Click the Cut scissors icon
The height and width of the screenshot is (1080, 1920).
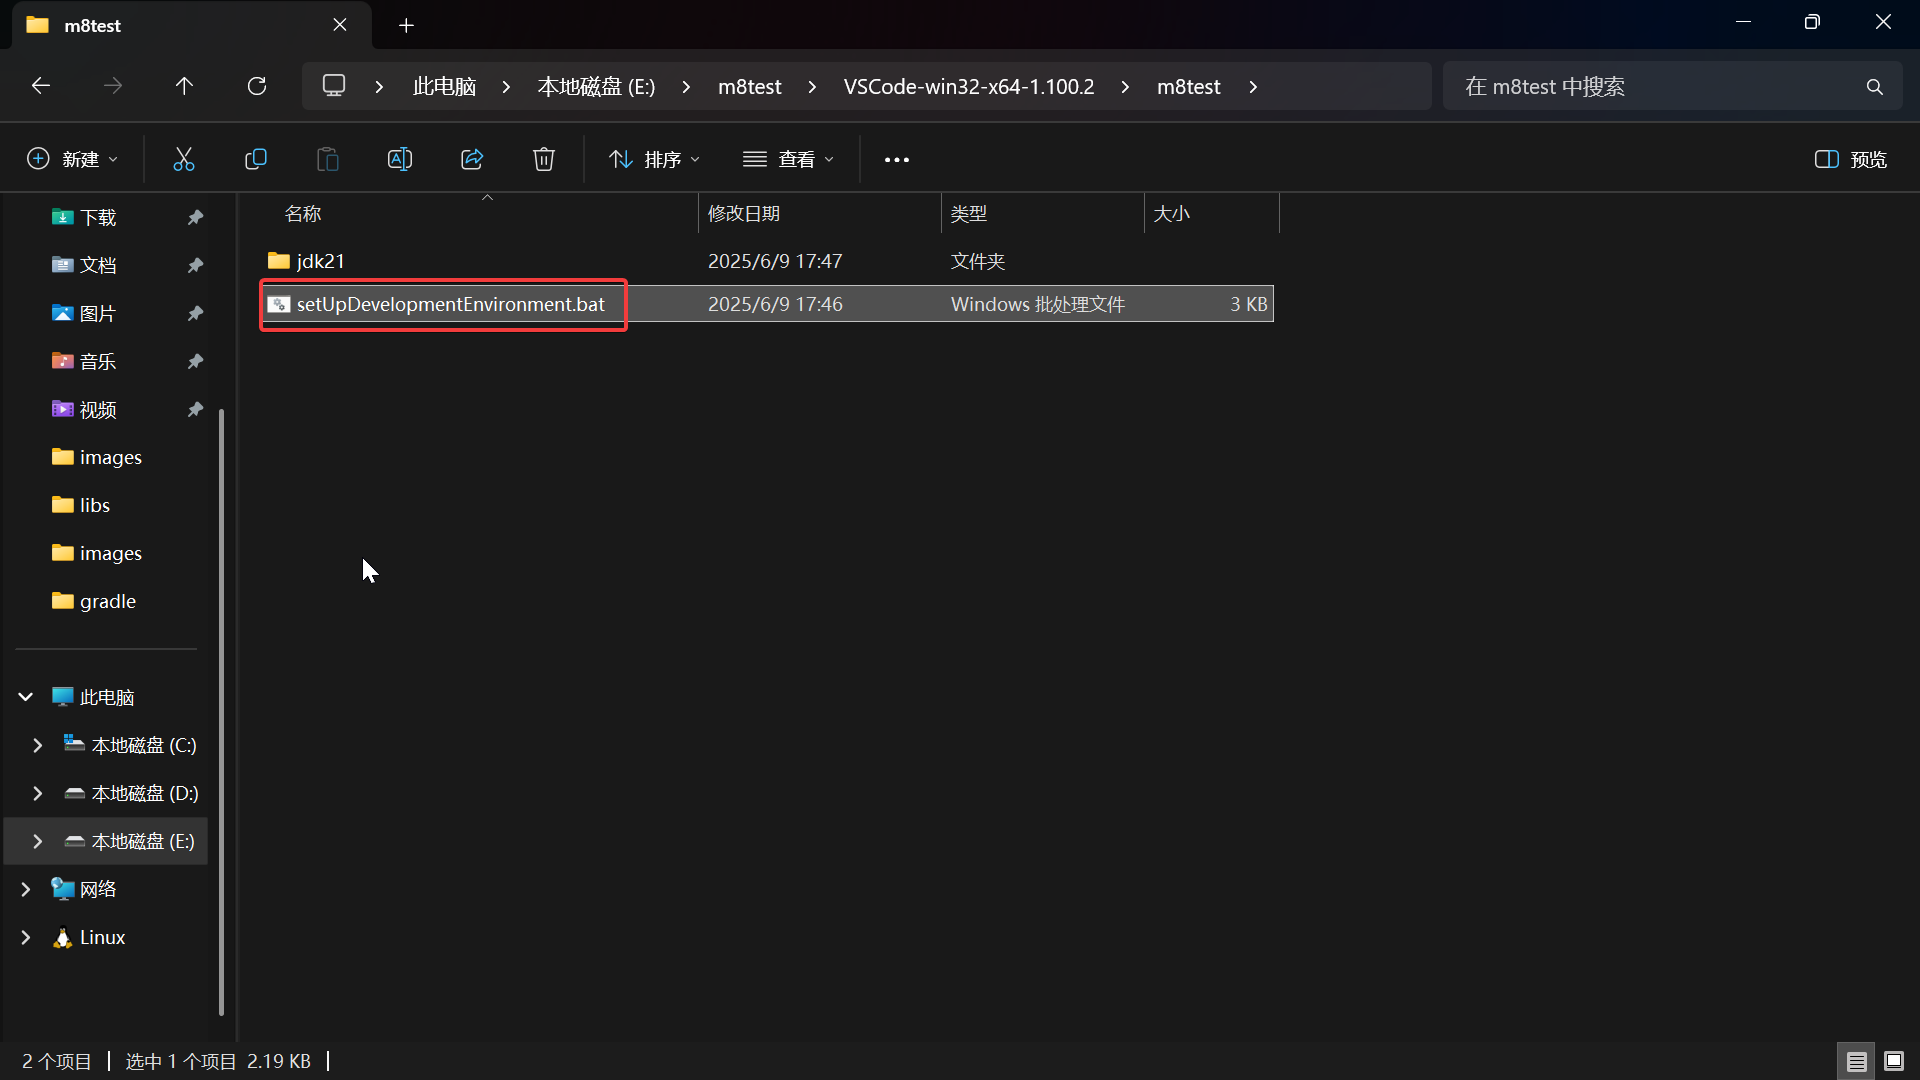(x=184, y=160)
